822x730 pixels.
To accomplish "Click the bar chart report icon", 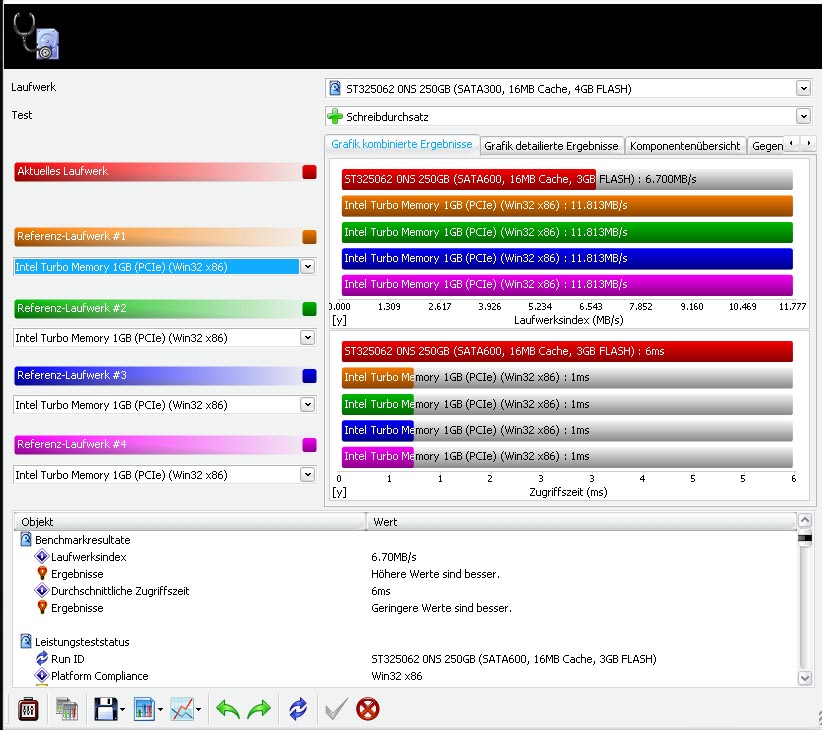I will pyautogui.click(x=144, y=710).
